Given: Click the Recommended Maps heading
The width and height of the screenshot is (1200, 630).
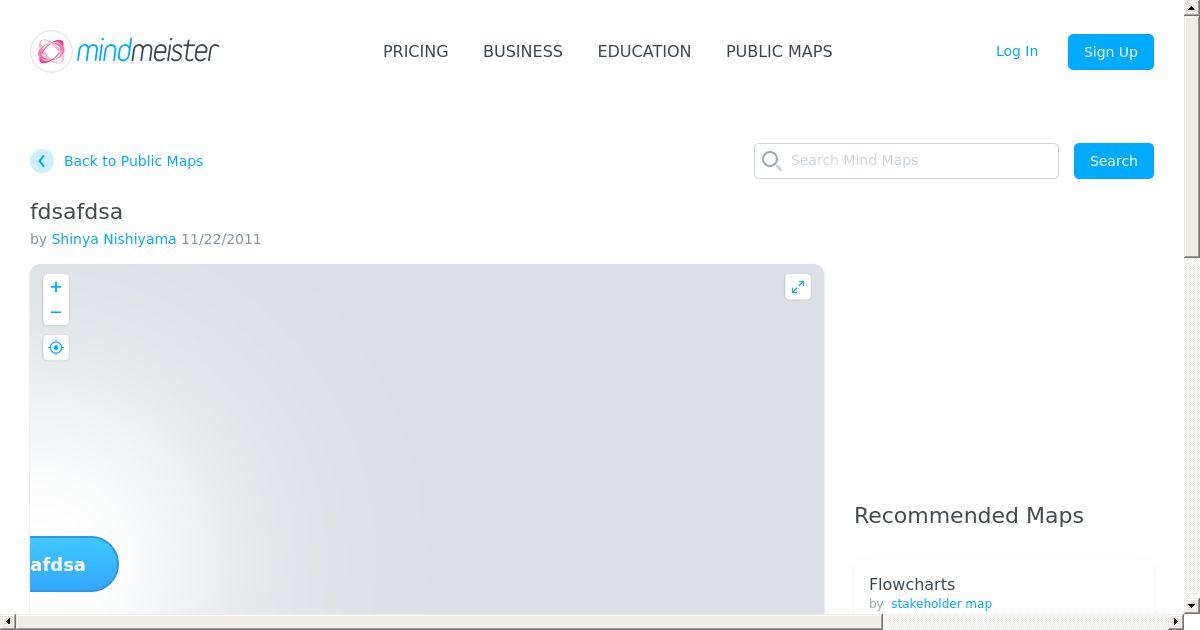Looking at the screenshot, I should tap(969, 515).
